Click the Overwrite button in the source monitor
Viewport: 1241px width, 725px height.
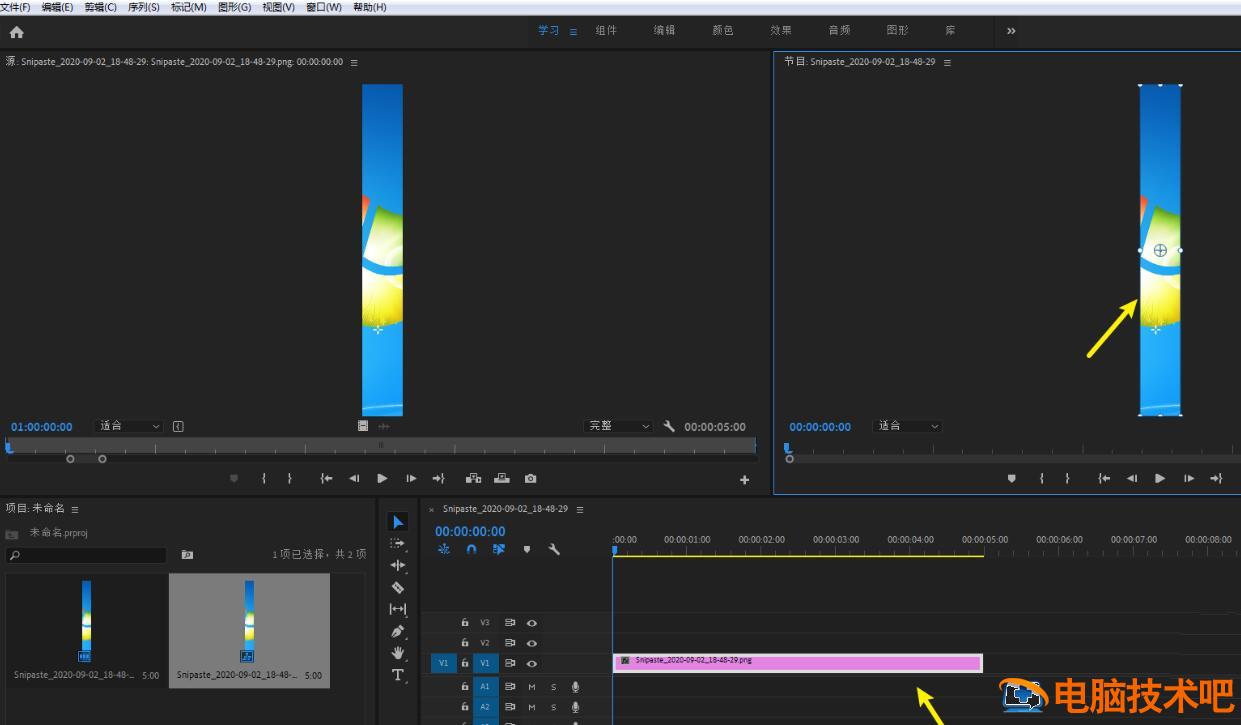point(502,479)
